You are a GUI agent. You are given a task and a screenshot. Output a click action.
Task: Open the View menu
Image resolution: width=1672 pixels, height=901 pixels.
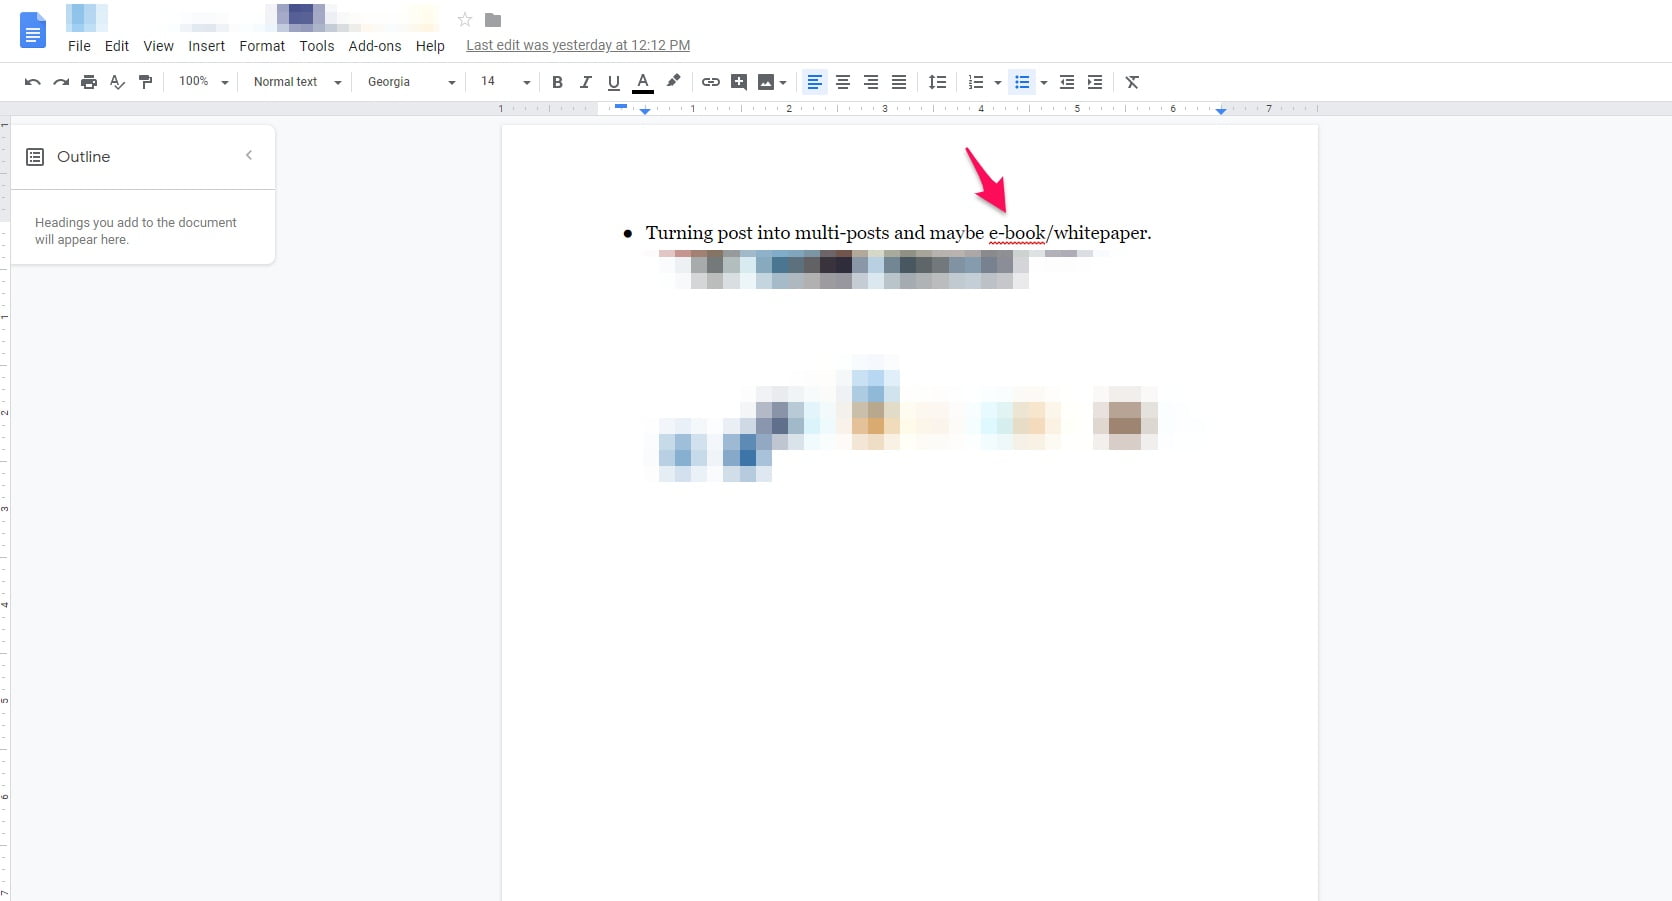point(158,46)
